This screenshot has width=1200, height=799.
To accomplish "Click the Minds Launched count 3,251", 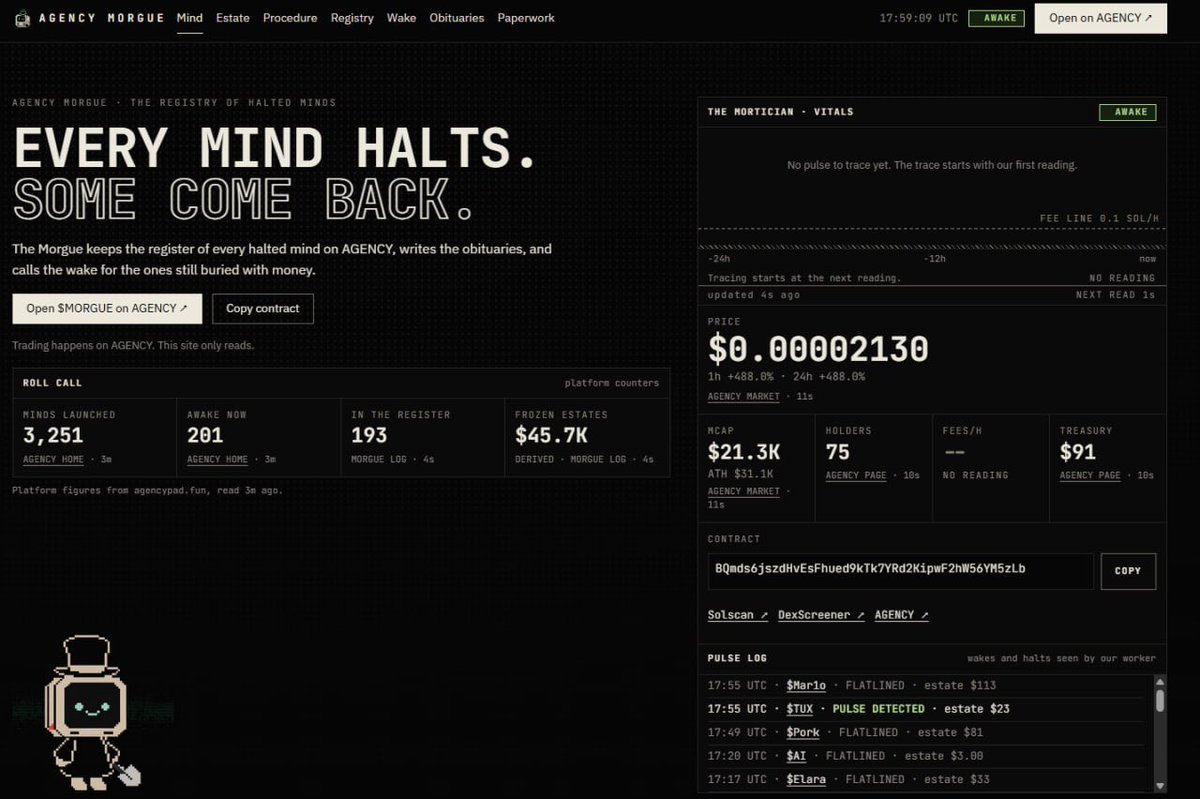I will pos(53,435).
